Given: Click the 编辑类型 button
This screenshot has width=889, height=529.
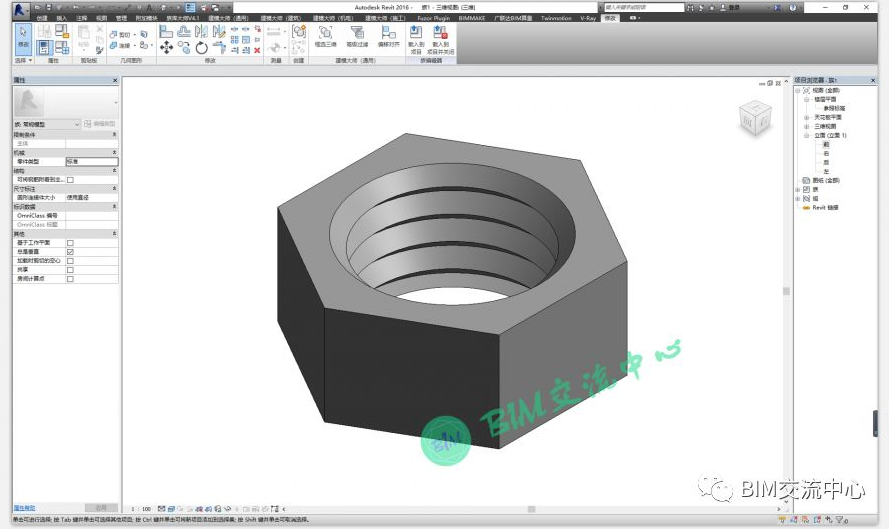Looking at the screenshot, I should [100, 124].
